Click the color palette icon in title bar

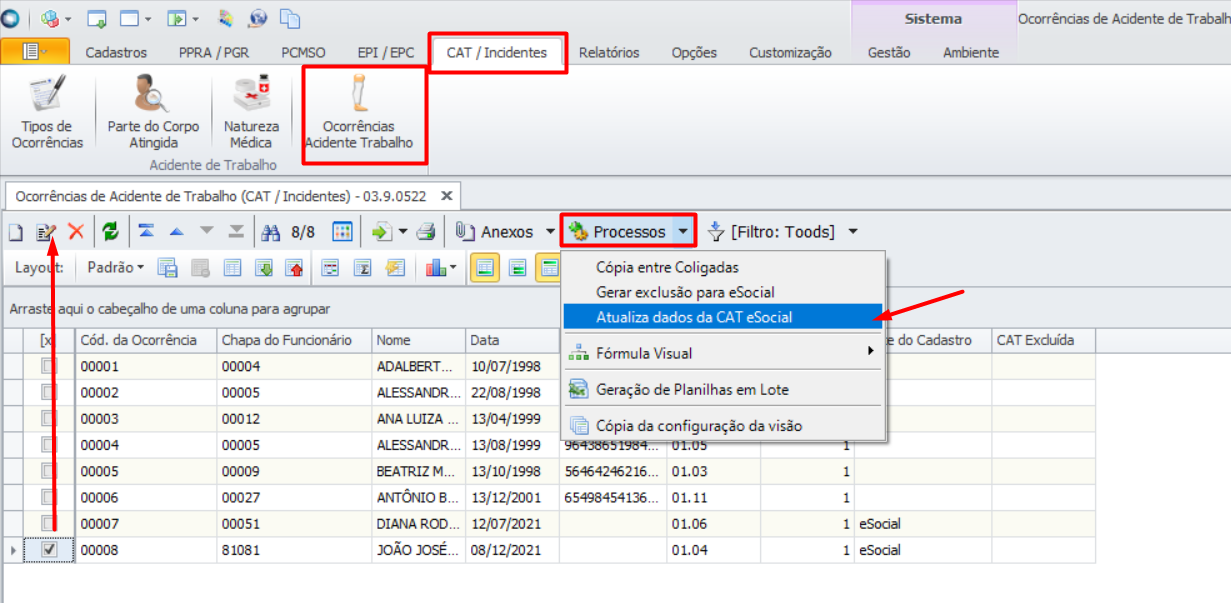tap(226, 18)
